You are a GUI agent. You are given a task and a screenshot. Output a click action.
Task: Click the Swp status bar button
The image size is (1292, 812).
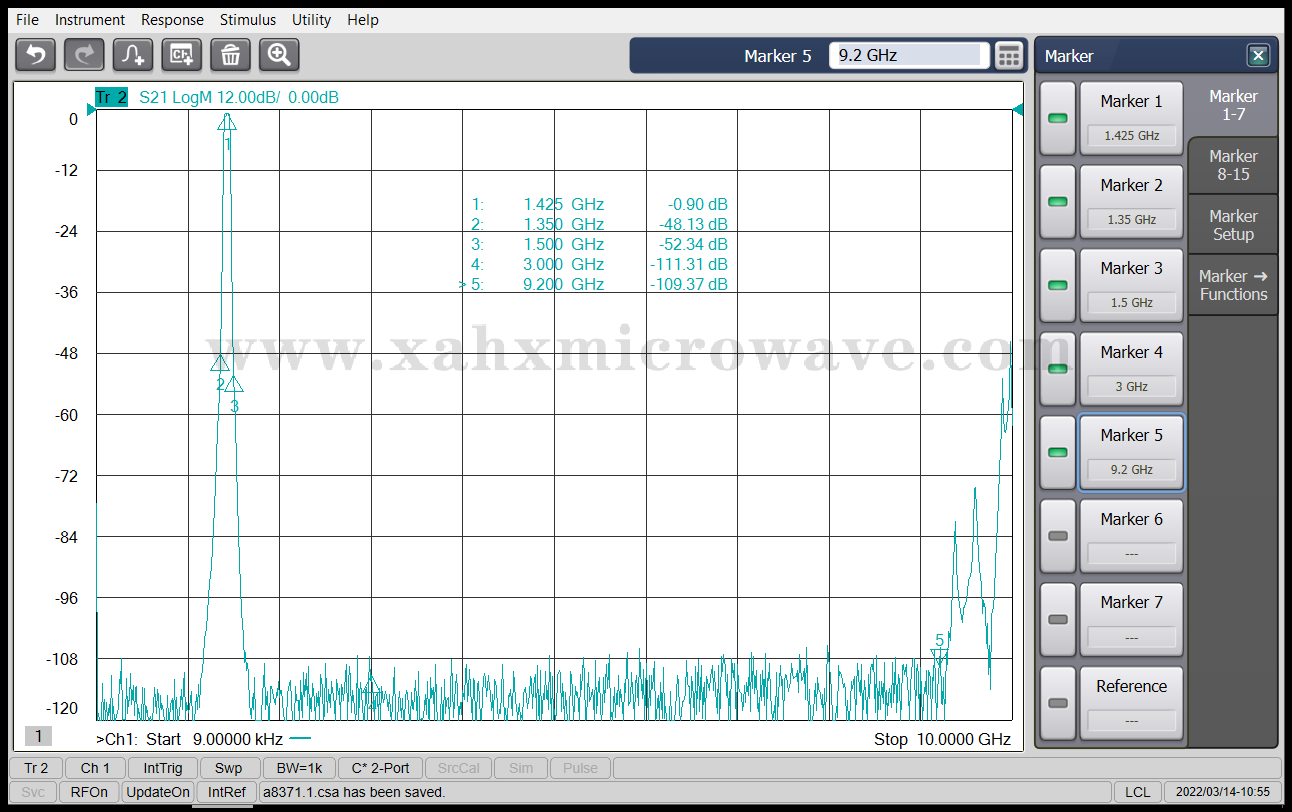[228, 768]
